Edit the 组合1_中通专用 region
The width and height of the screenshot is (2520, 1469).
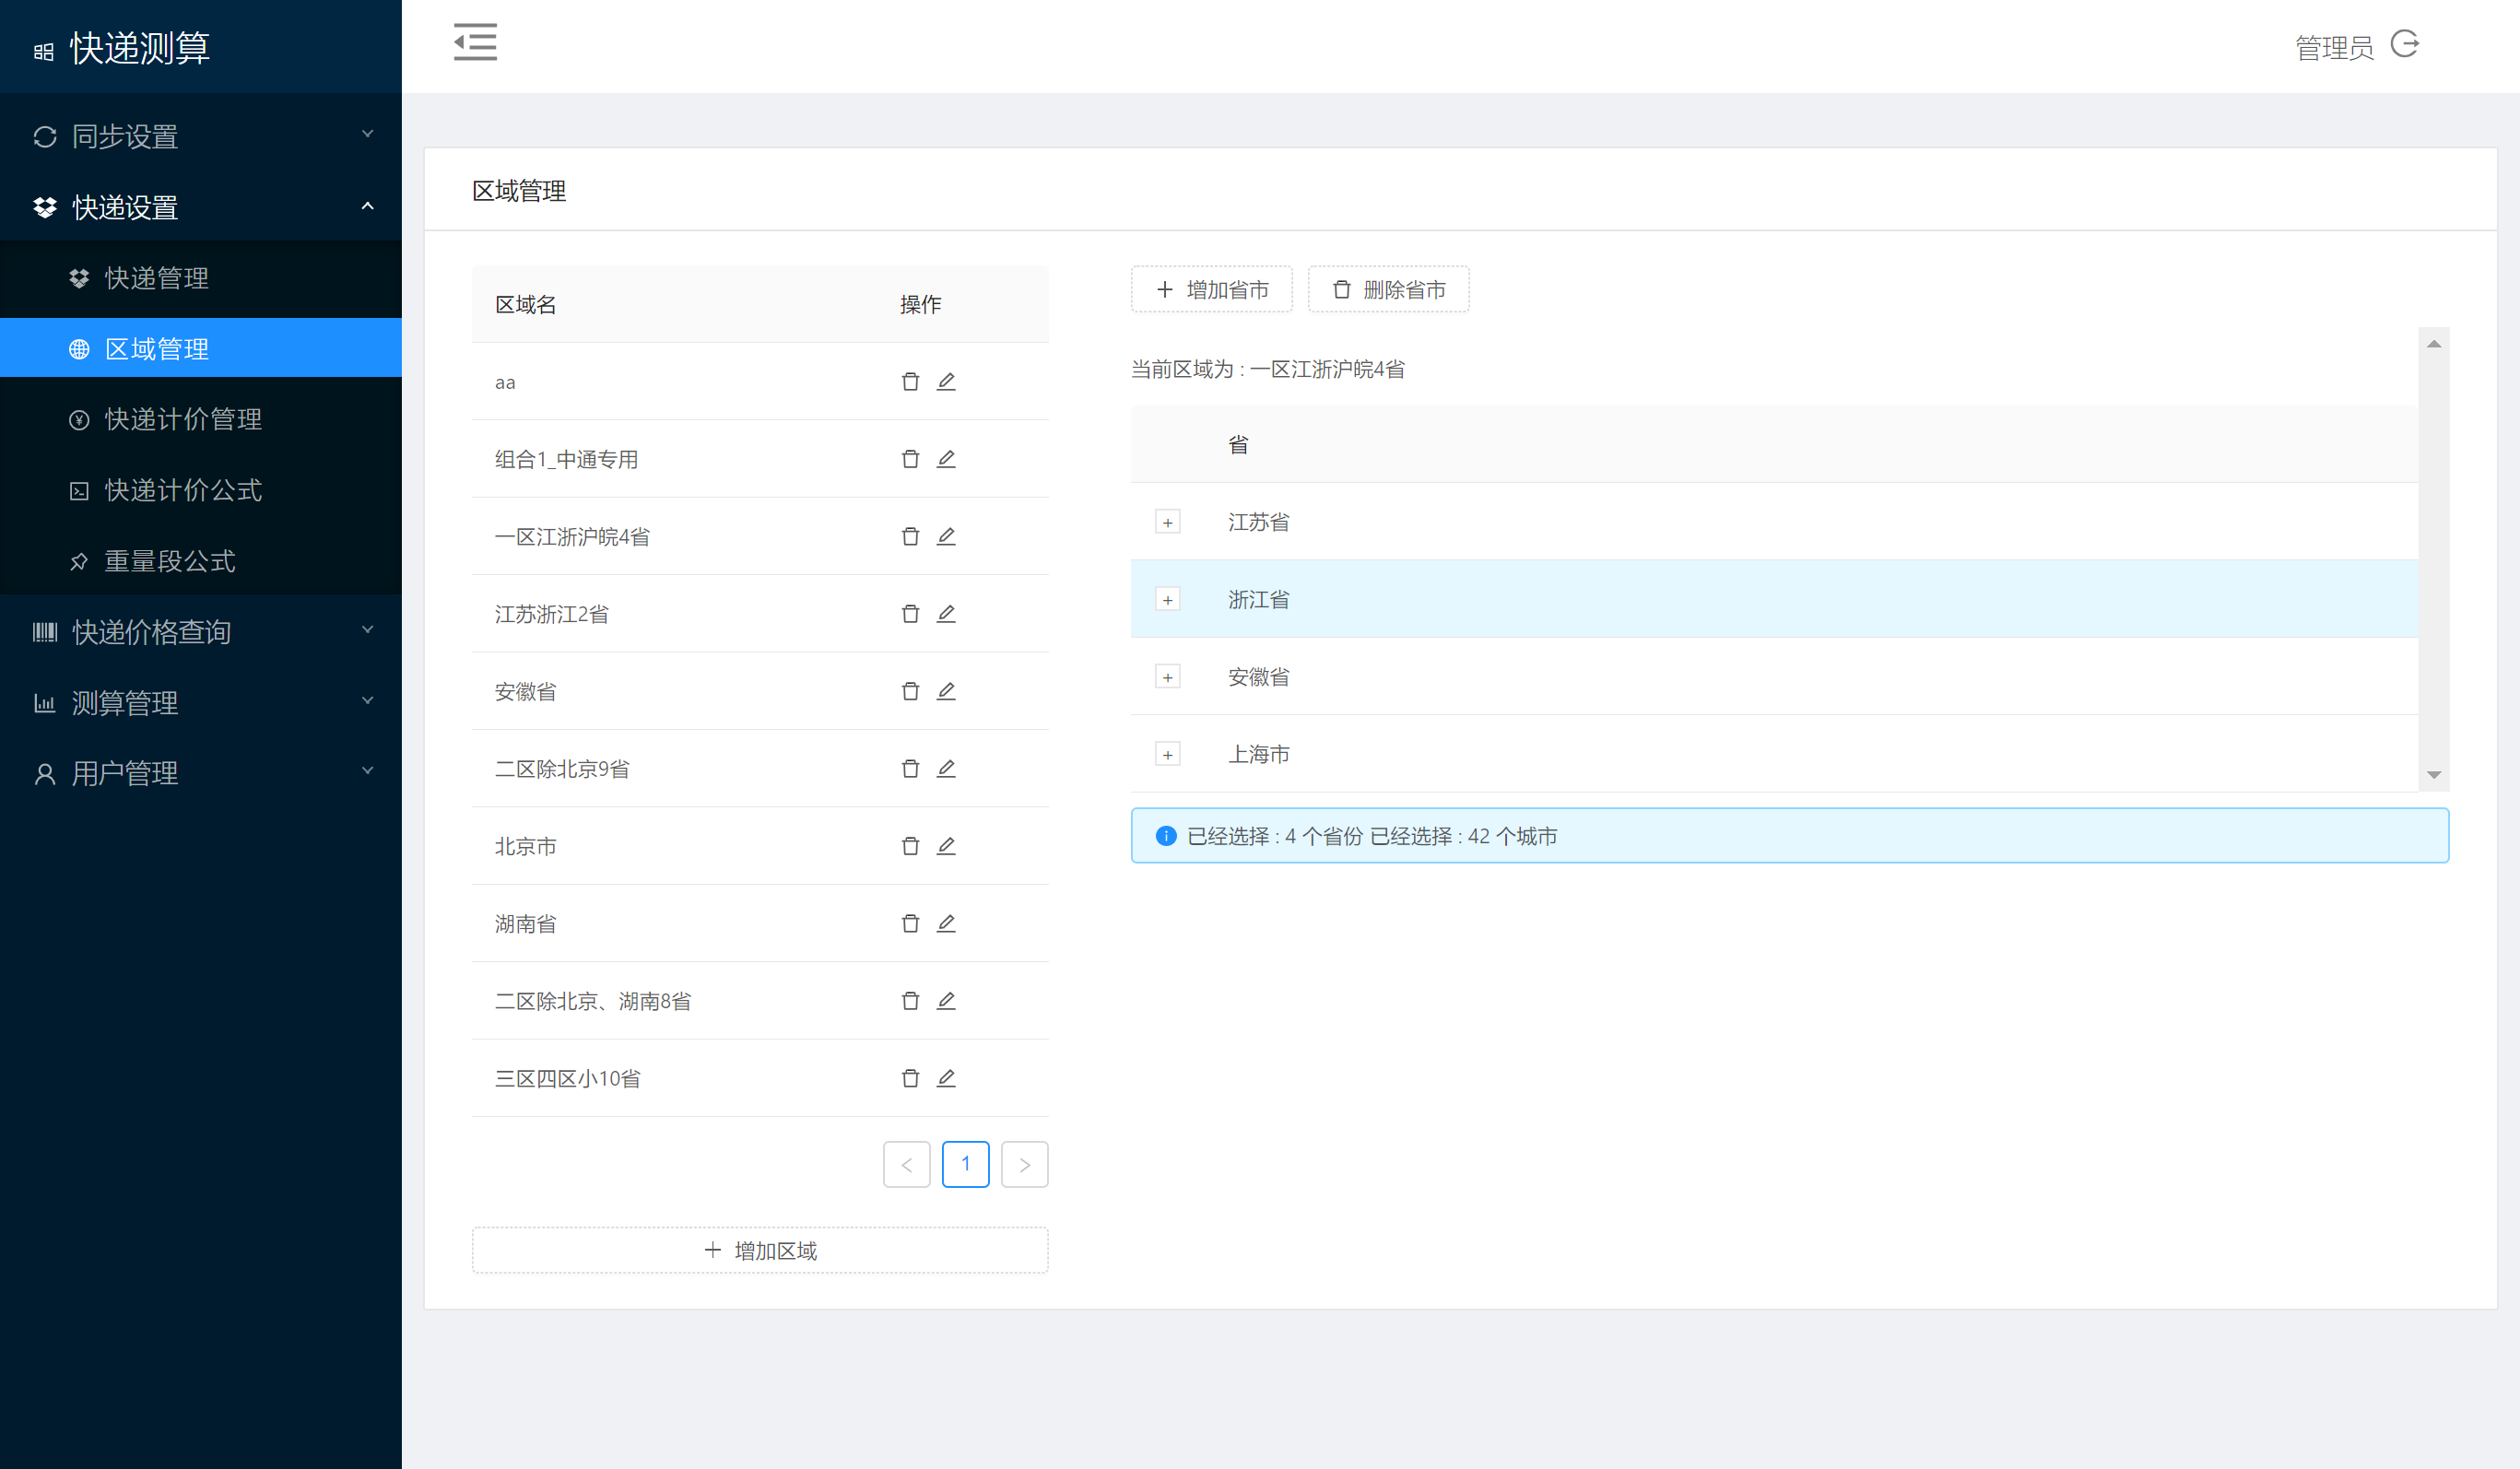coord(946,459)
